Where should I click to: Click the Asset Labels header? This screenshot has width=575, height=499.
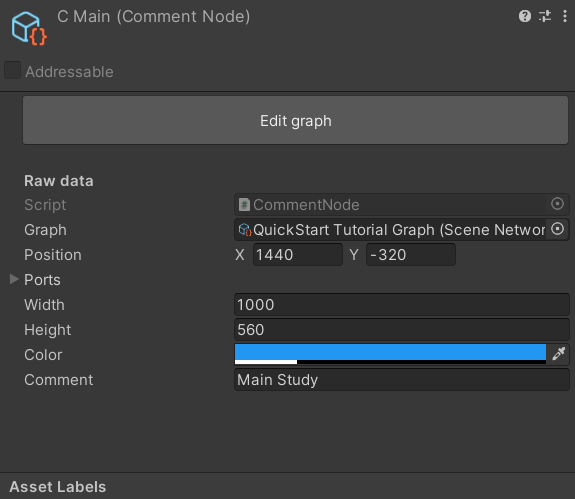(58, 487)
